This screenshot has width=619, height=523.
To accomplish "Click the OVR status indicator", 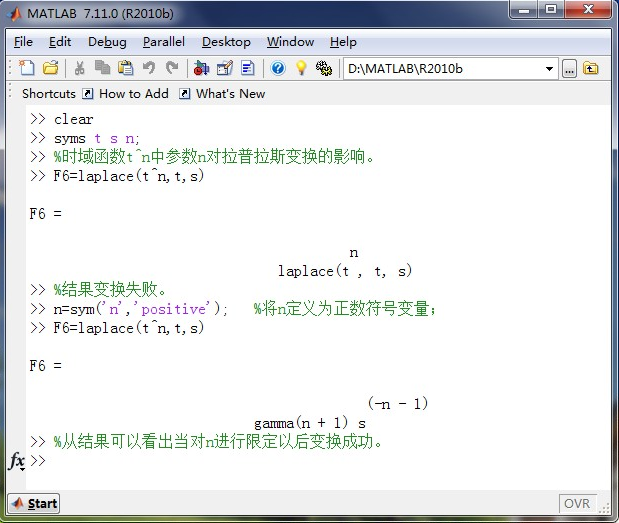I will tap(577, 504).
